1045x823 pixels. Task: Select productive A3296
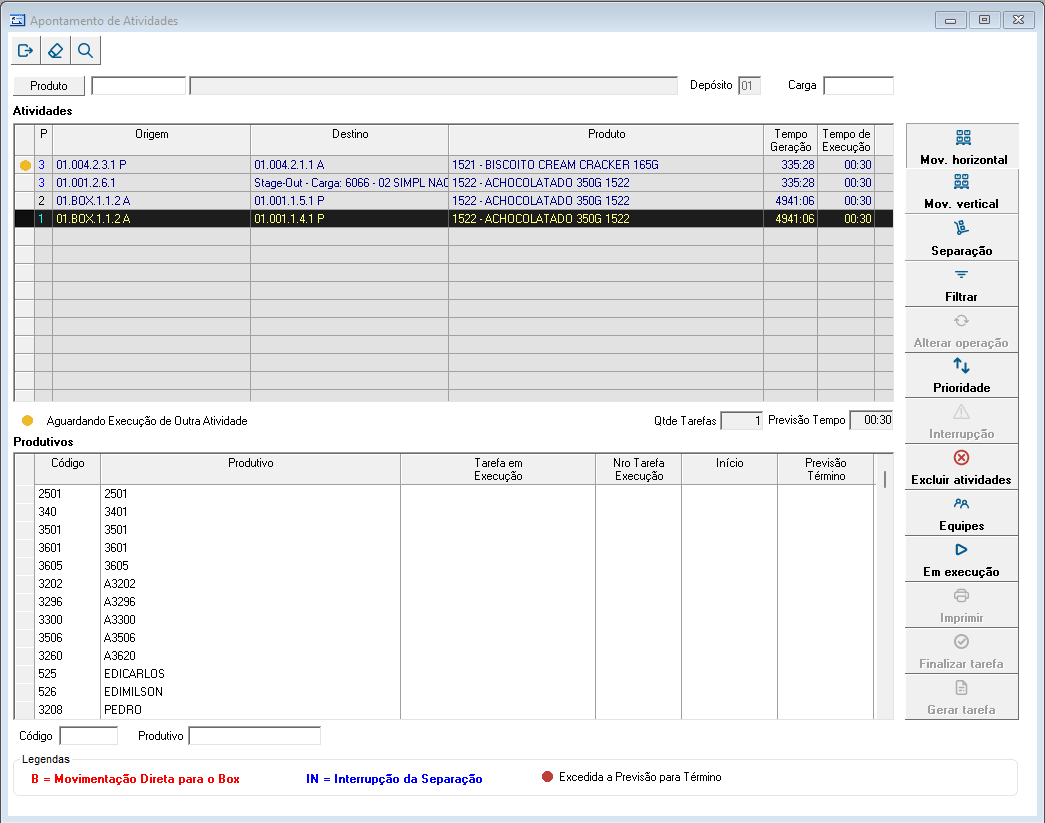tap(444, 602)
